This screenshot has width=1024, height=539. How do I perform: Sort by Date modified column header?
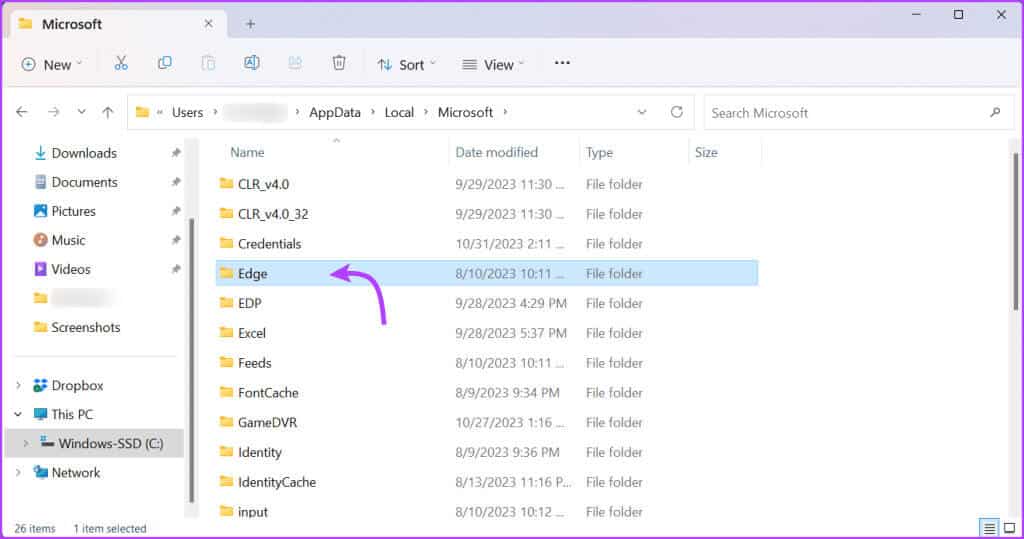pos(496,152)
